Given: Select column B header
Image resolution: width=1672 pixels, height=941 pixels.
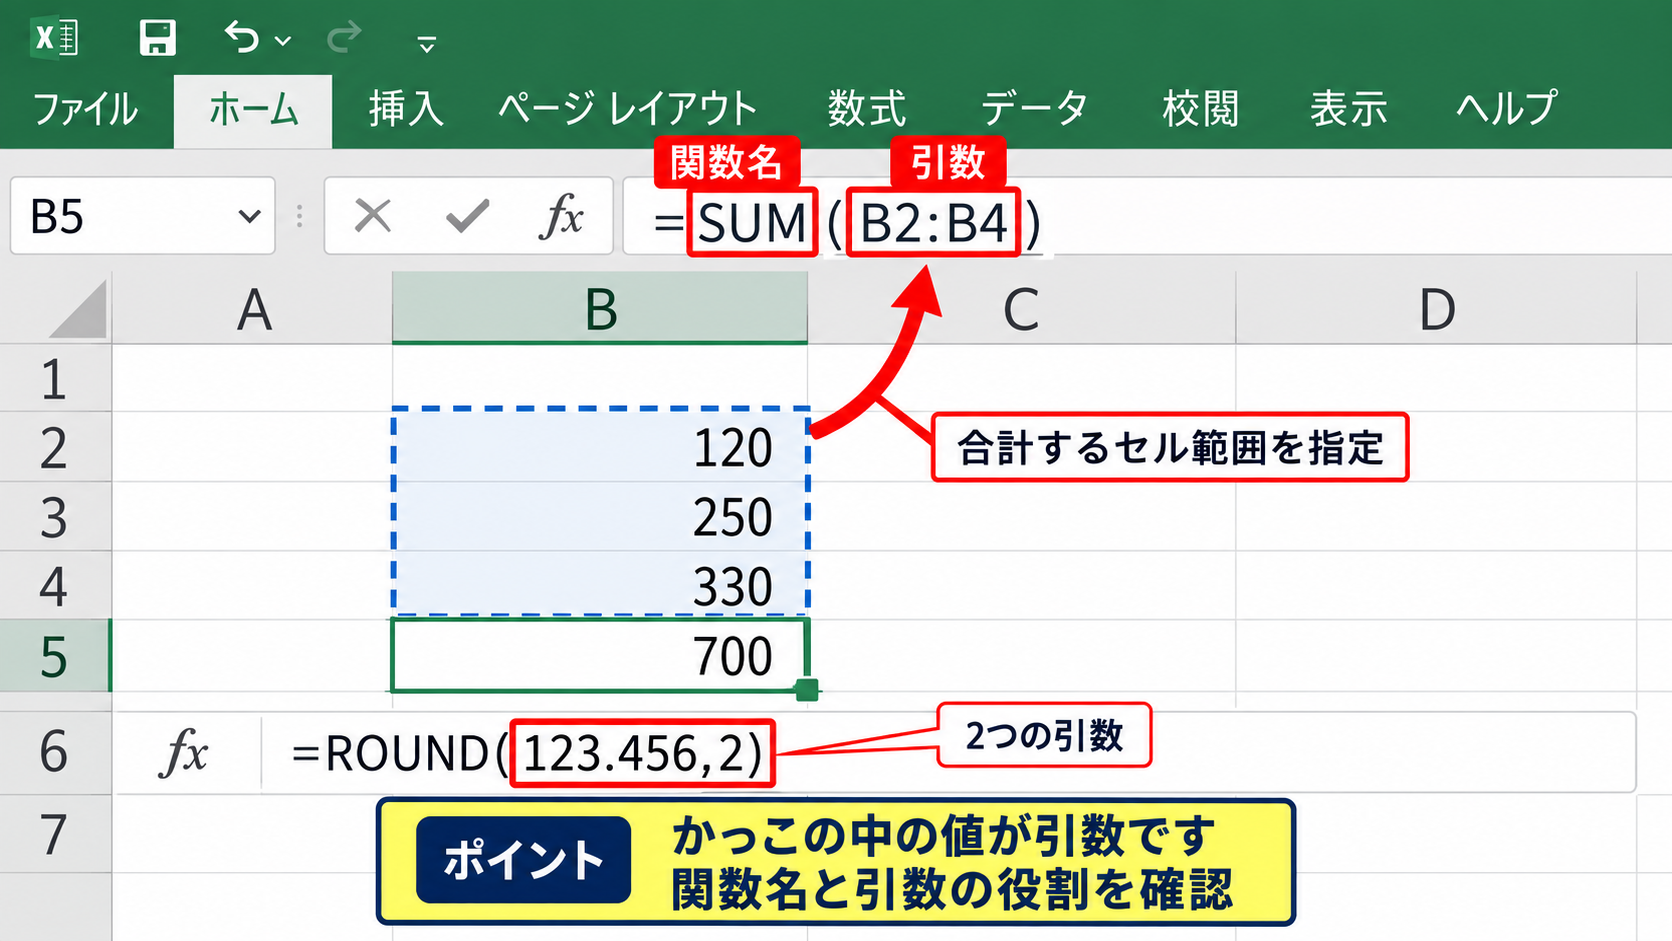Looking at the screenshot, I should [600, 309].
